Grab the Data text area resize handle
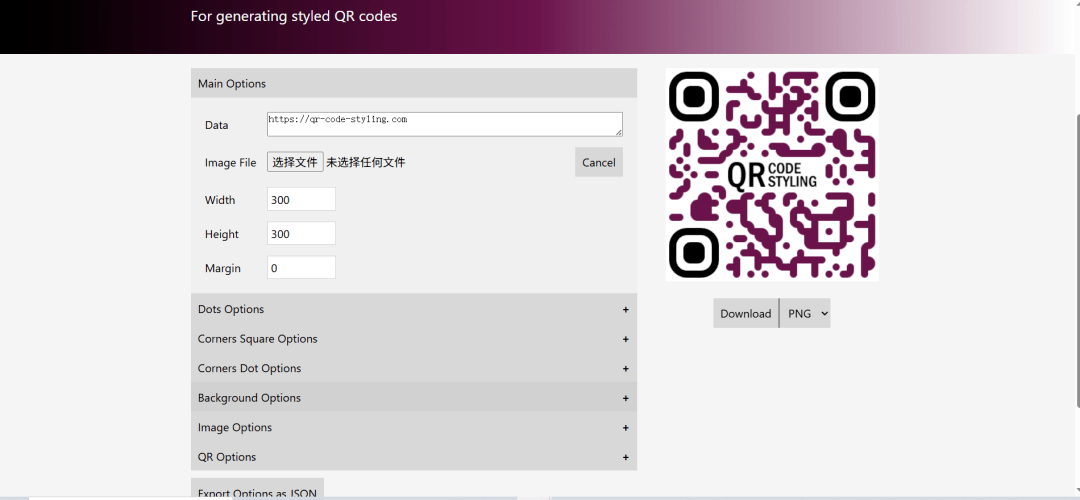The height and width of the screenshot is (500, 1080). (x=618, y=132)
